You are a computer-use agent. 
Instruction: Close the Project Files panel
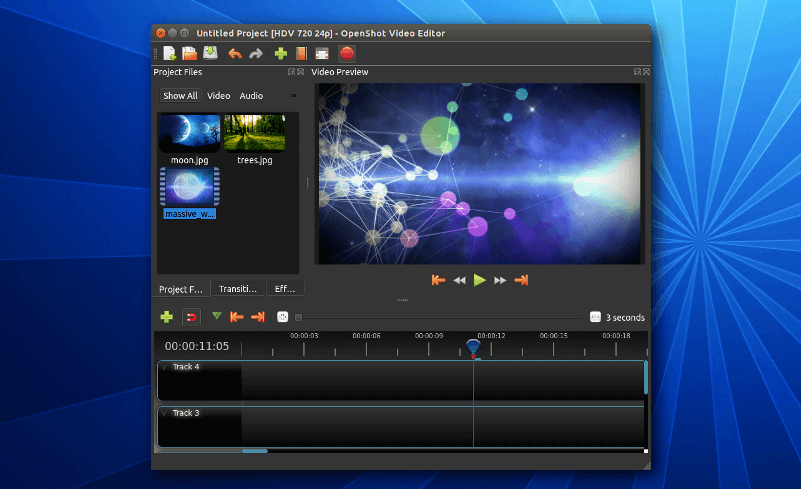coord(300,72)
